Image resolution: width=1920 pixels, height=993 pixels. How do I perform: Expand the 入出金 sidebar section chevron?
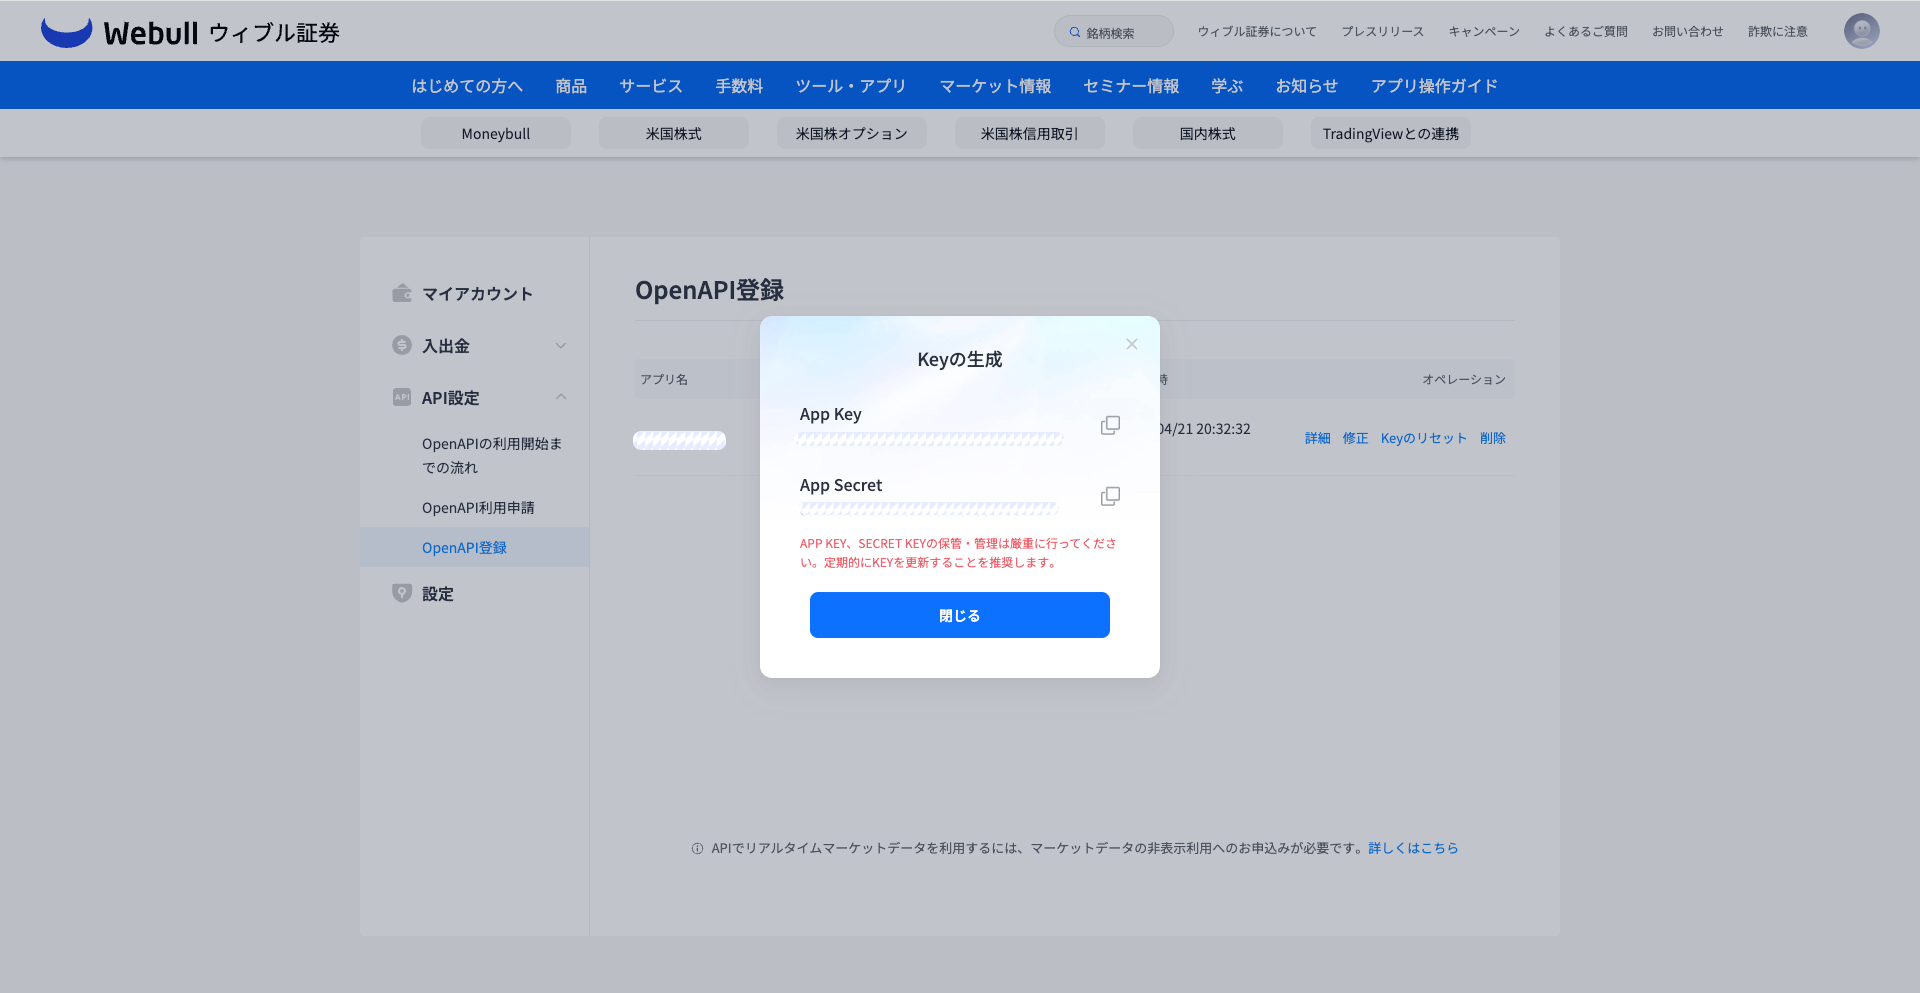pyautogui.click(x=561, y=346)
